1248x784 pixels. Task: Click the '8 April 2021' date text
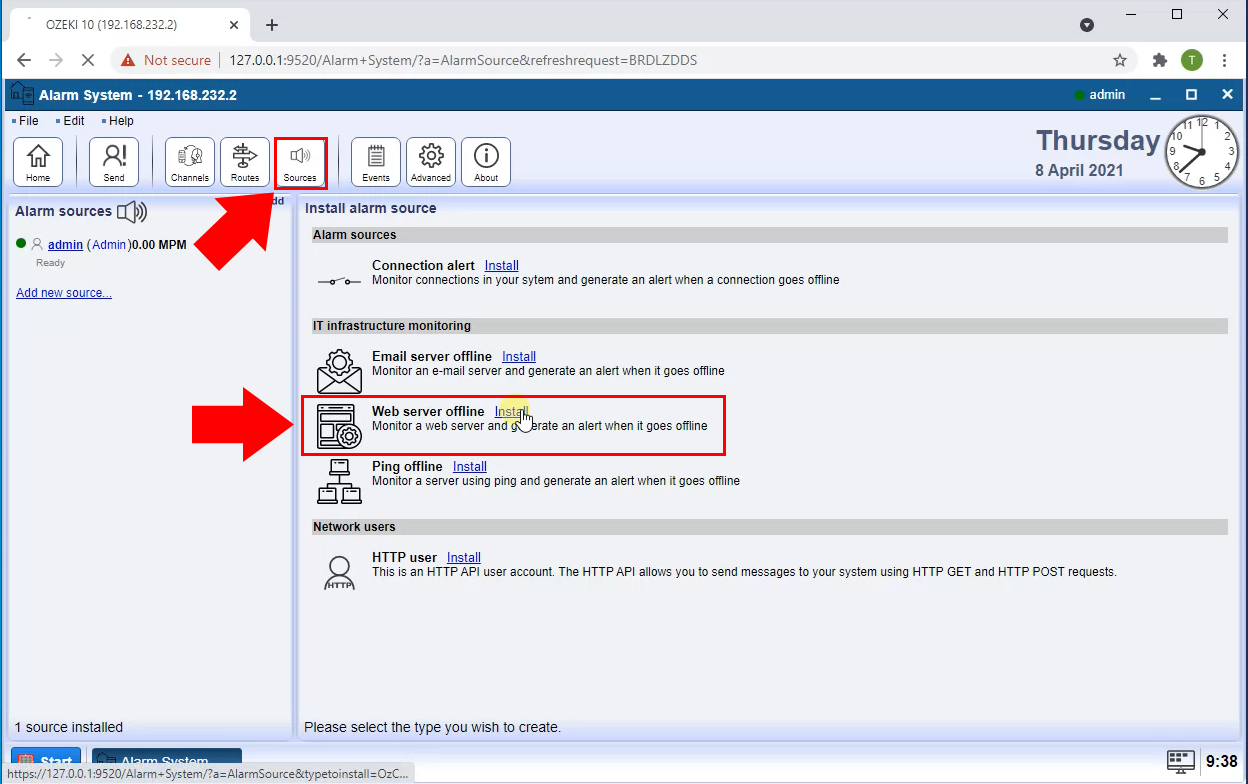point(1079,170)
